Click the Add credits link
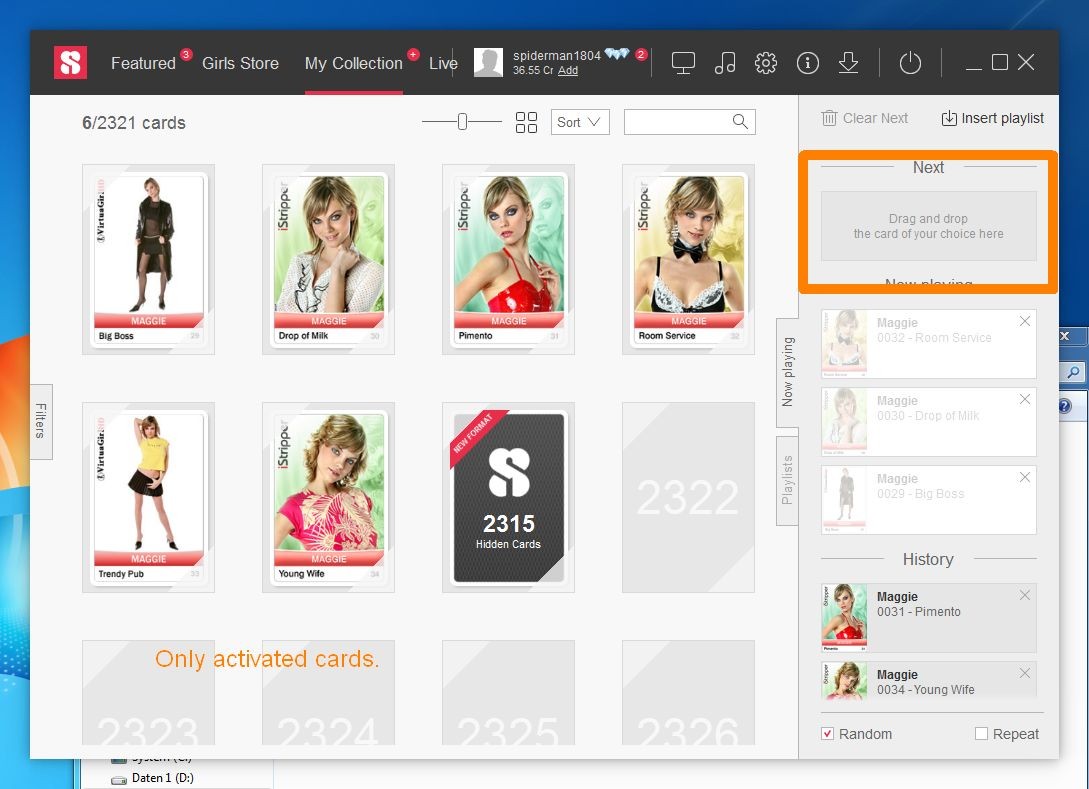1089x789 pixels. pos(567,70)
